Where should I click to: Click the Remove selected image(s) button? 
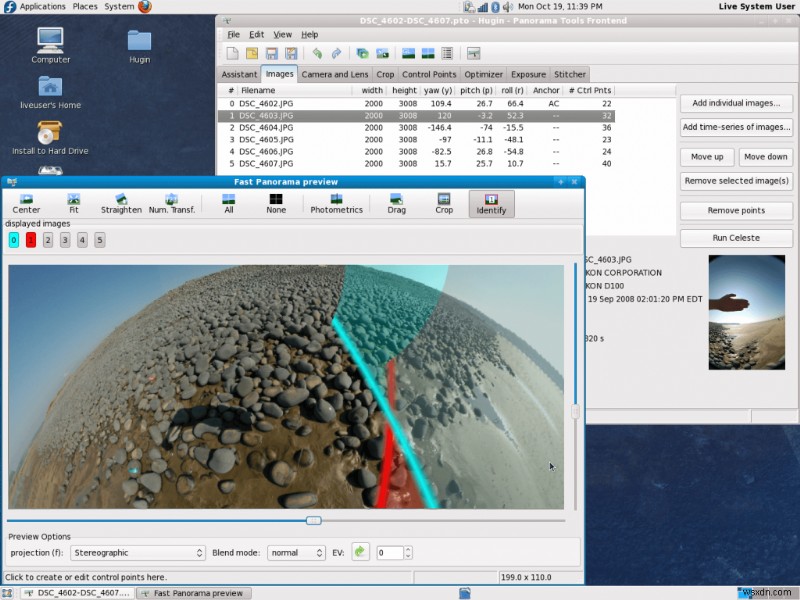735,181
